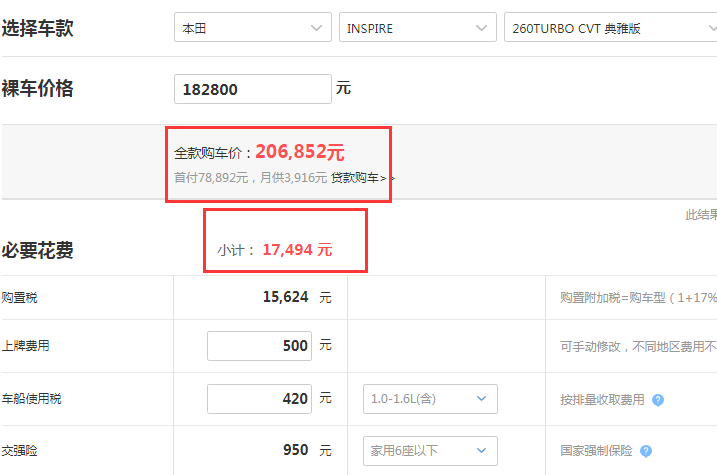Click the 上牌费用 row label

tap(25, 346)
